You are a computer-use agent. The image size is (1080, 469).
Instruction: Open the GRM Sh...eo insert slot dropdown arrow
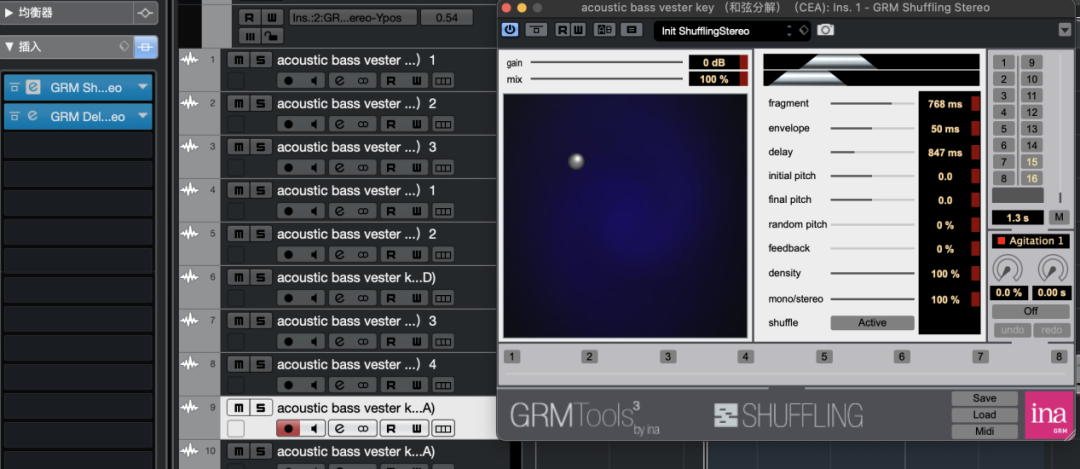pyautogui.click(x=143, y=87)
